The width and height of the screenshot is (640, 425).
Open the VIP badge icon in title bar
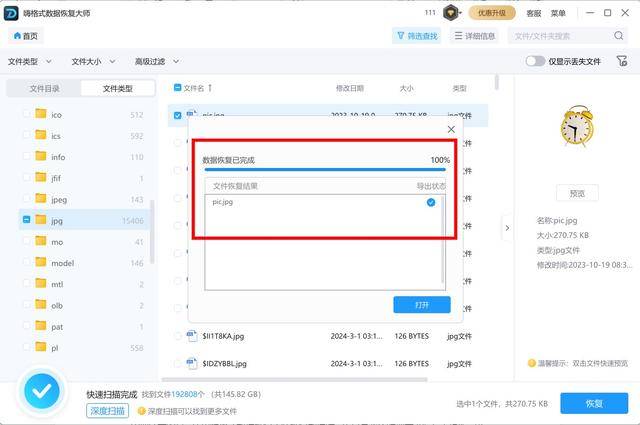[x=451, y=13]
